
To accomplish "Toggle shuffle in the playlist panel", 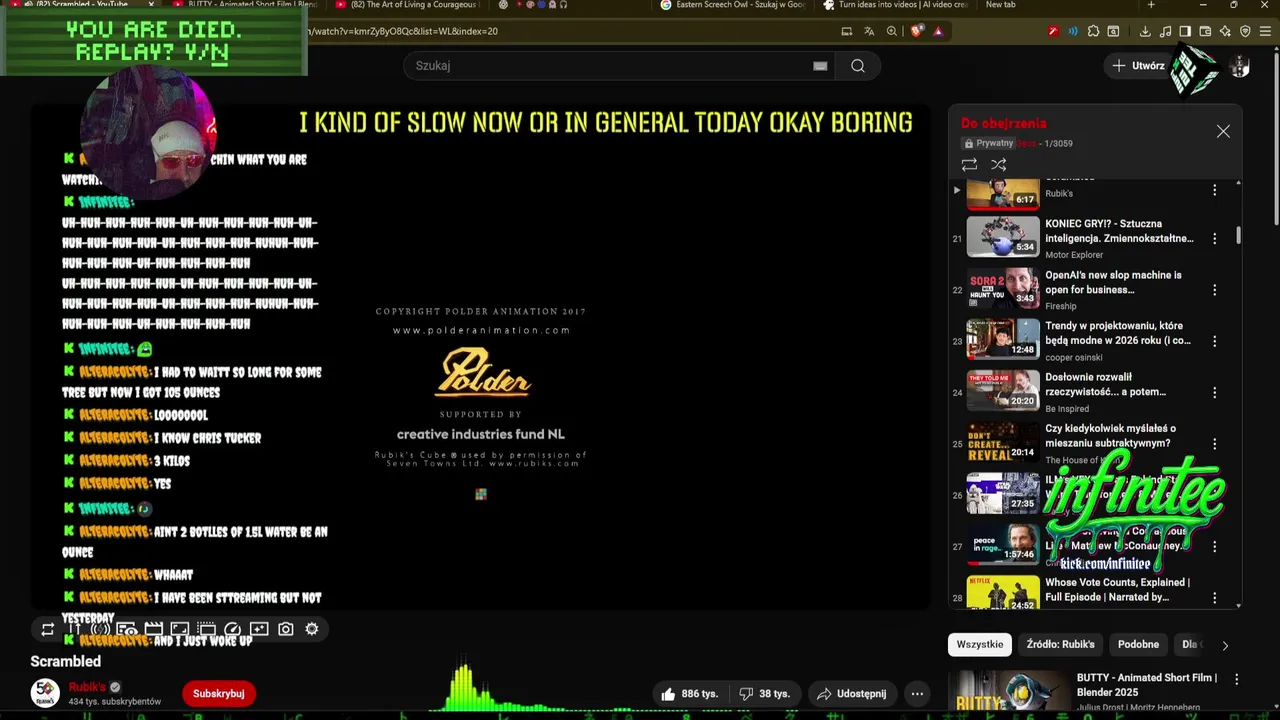I will [x=998, y=164].
